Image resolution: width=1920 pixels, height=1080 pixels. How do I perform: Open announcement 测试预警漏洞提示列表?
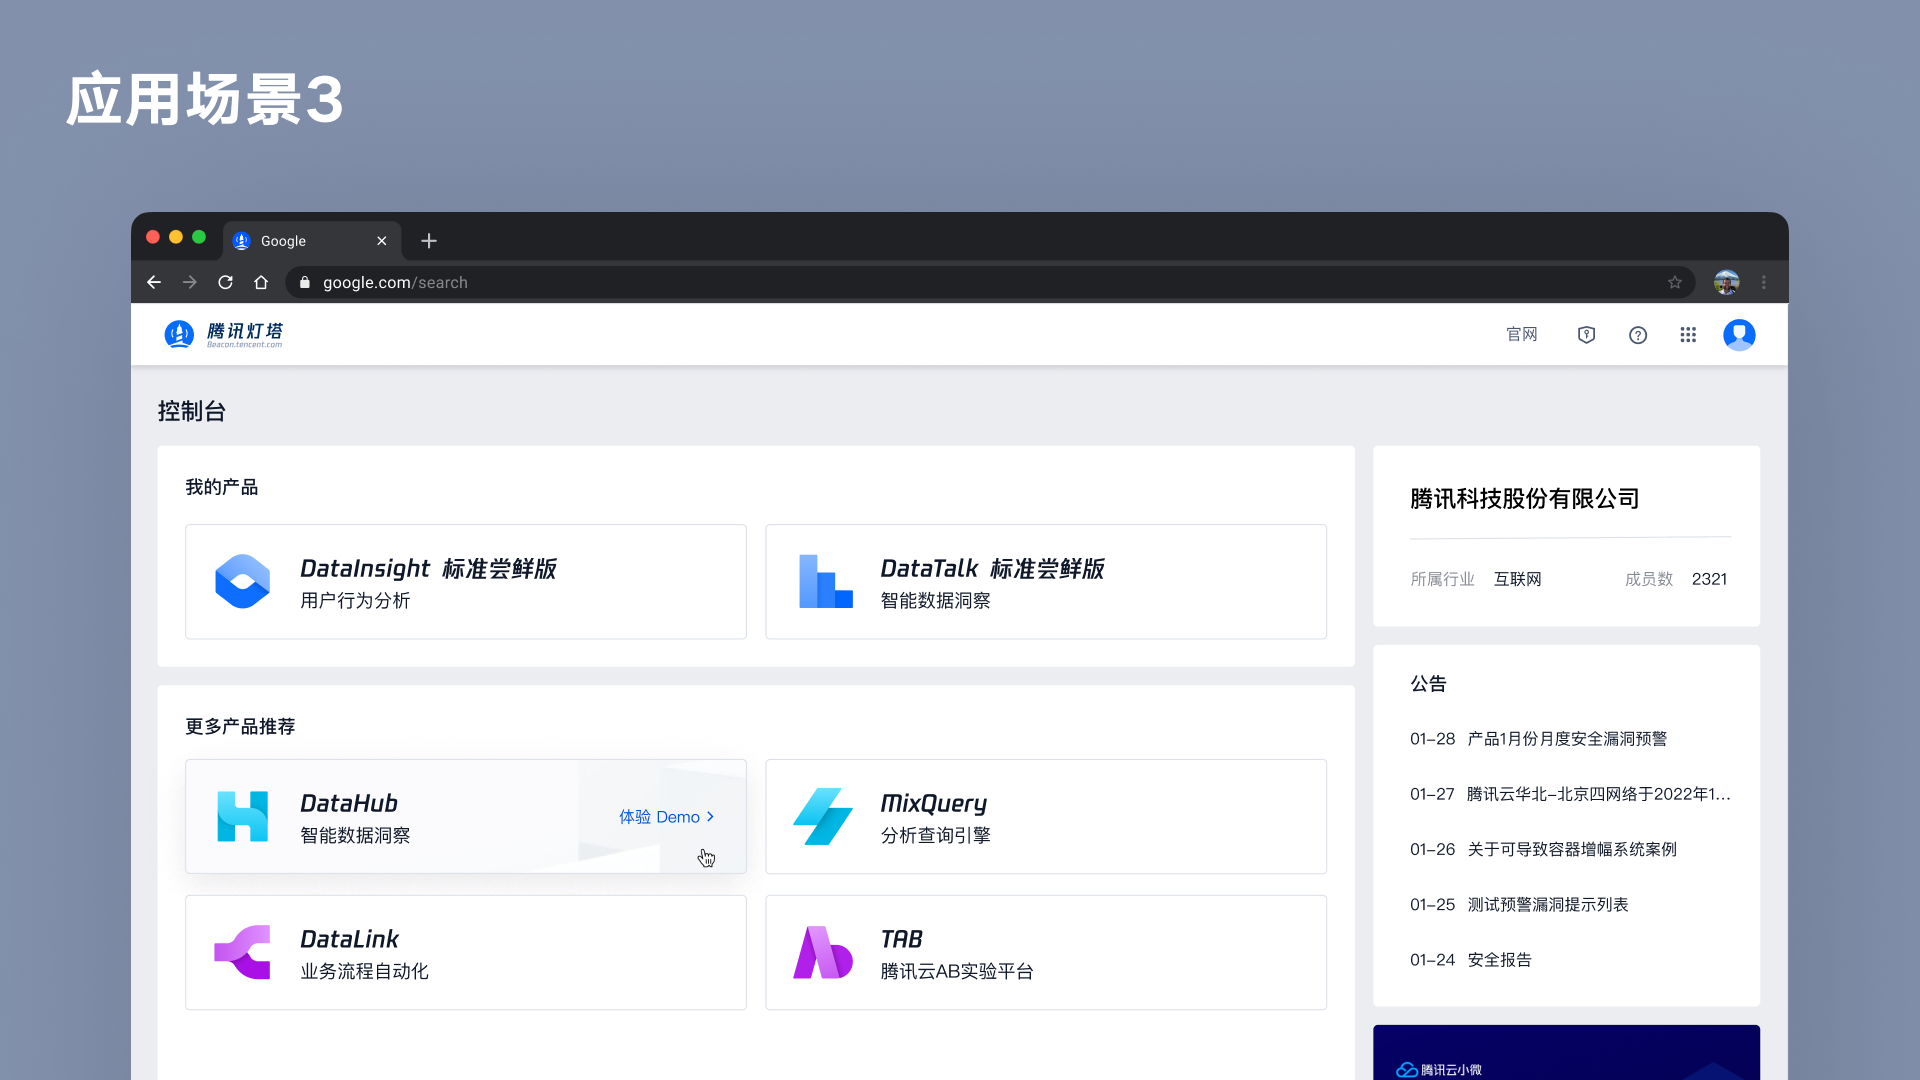[x=1548, y=904]
